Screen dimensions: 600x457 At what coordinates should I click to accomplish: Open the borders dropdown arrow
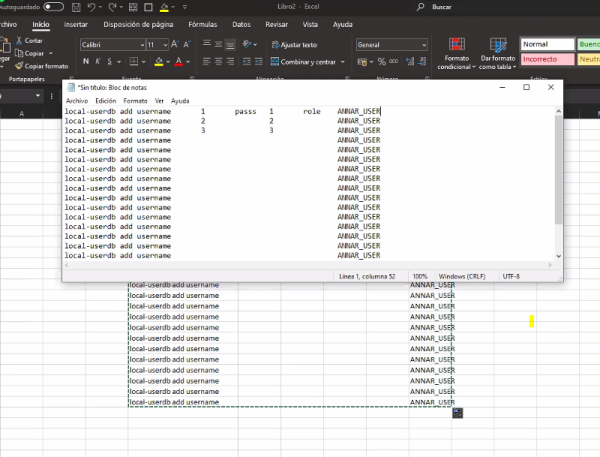click(x=143, y=62)
